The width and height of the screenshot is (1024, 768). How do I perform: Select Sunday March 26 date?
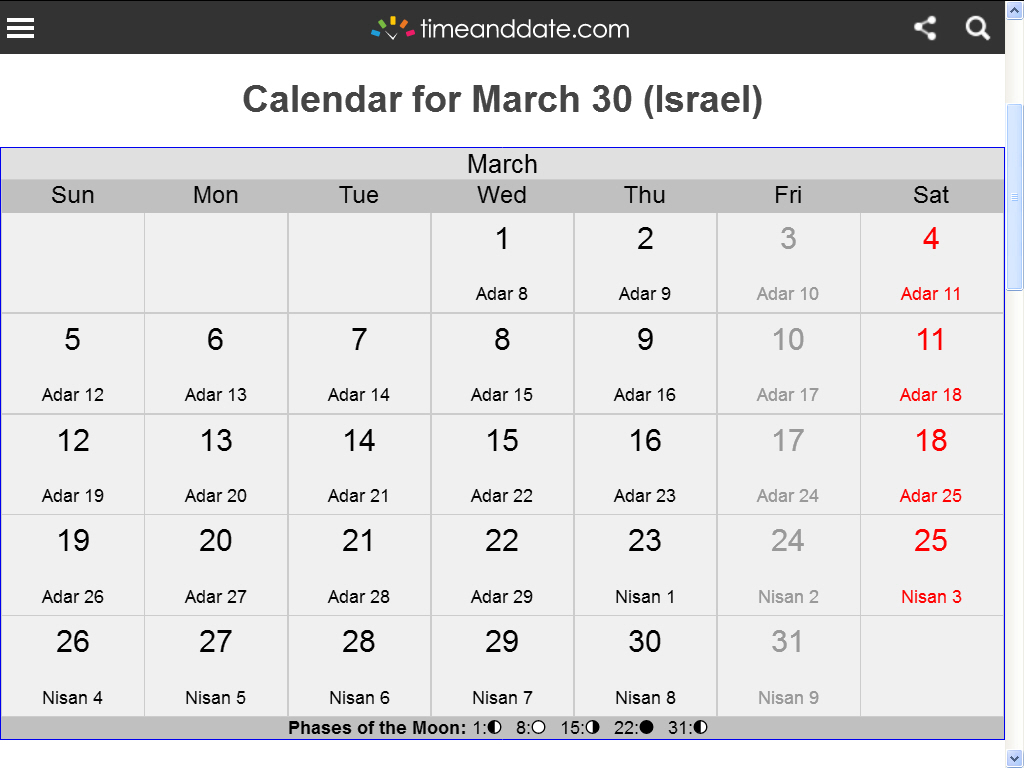click(72, 666)
